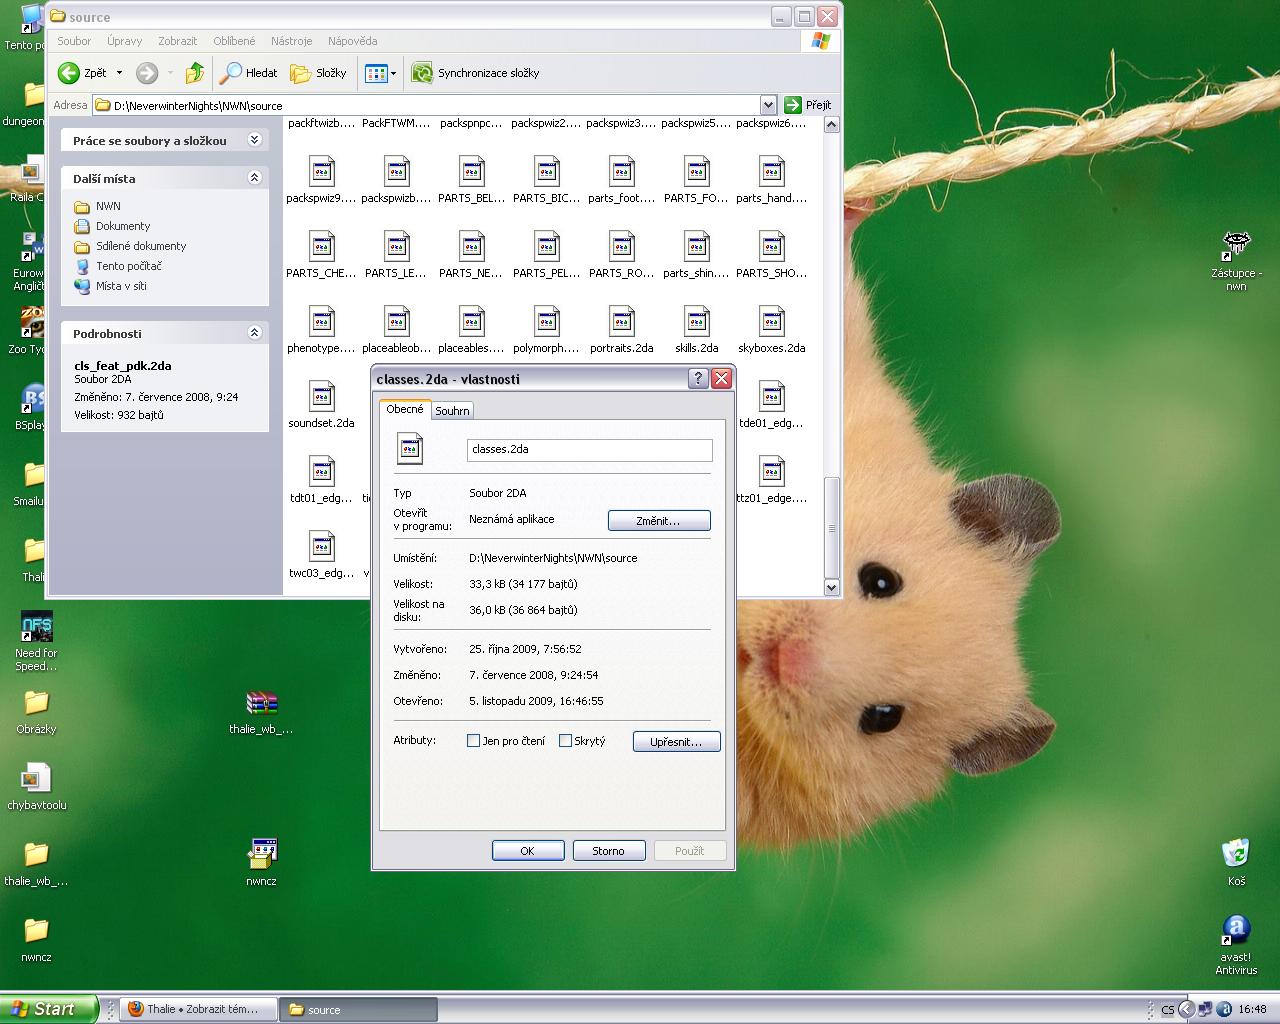
Task: Select the portraits.2da file icon
Action: click(x=621, y=323)
